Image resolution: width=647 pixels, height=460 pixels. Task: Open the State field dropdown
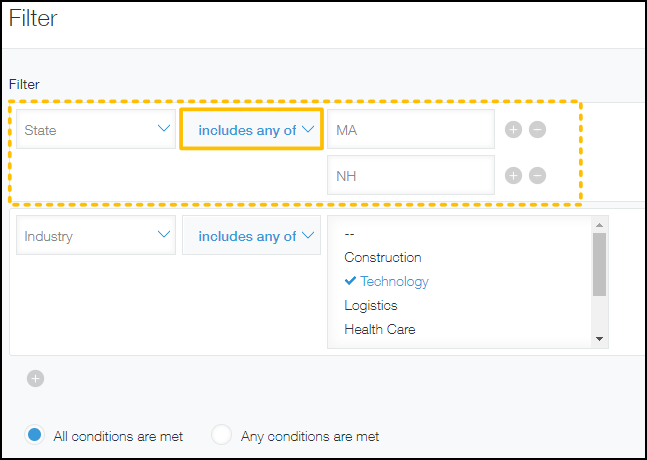(x=96, y=130)
